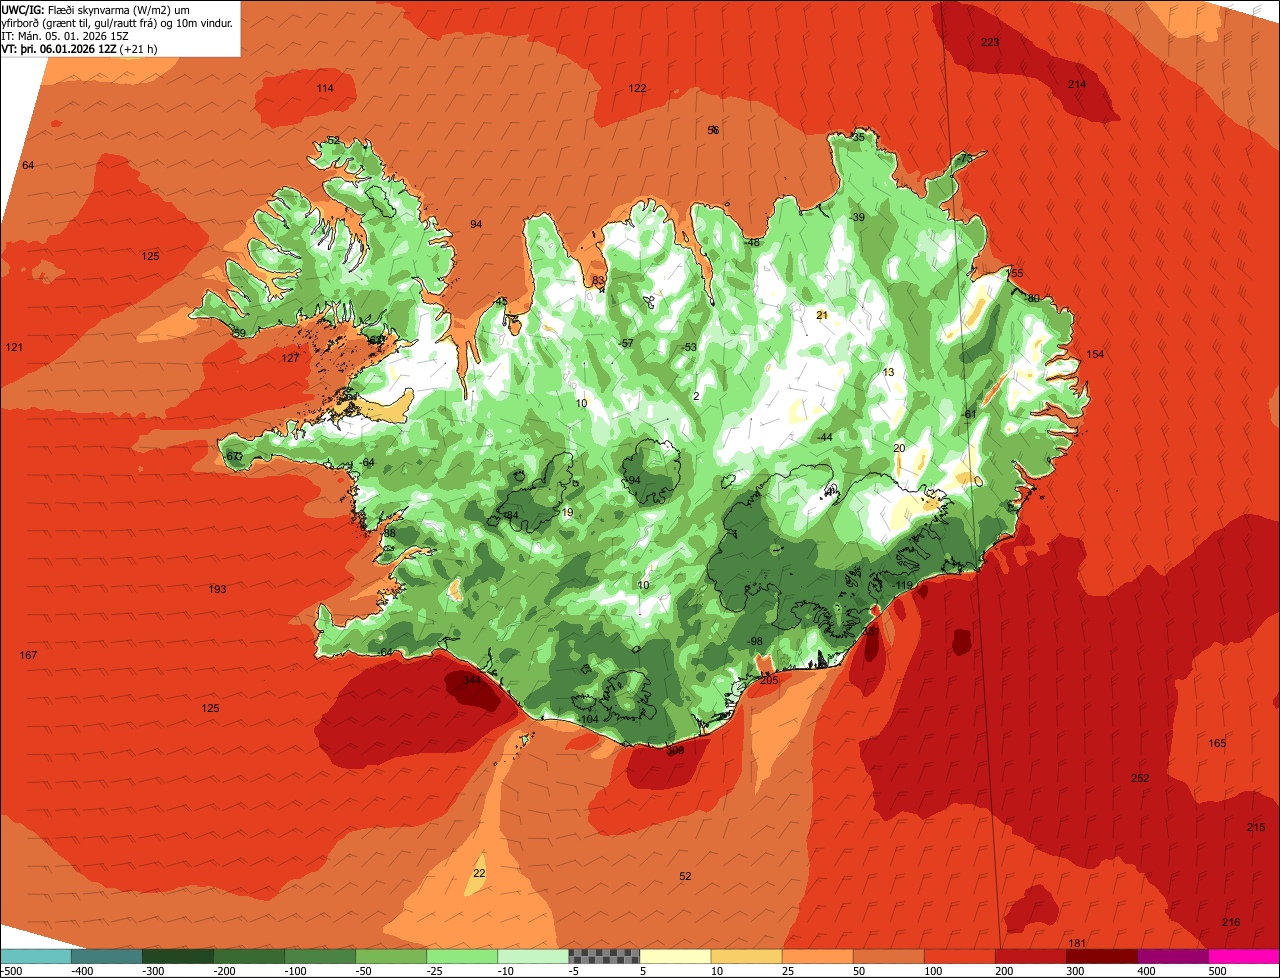1280x978 pixels.
Task: Pick the legend swatch between -25 and -10
Action: 462,957
